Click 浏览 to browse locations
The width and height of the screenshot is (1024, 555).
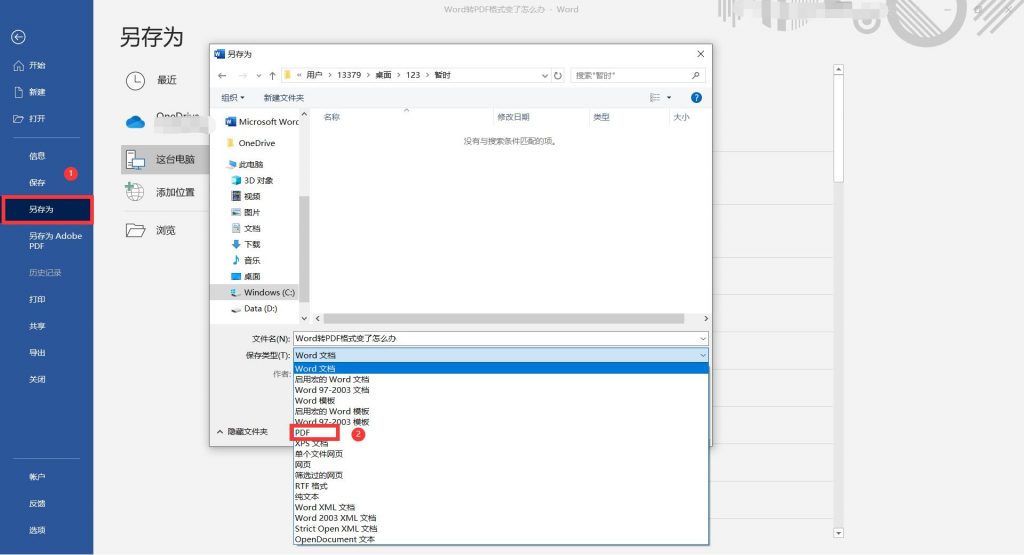(x=165, y=230)
